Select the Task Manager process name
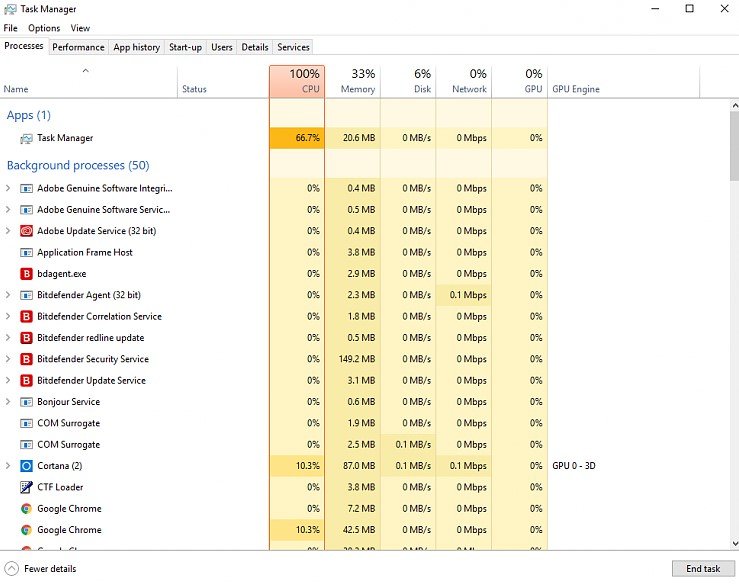739x584 pixels. (x=65, y=138)
